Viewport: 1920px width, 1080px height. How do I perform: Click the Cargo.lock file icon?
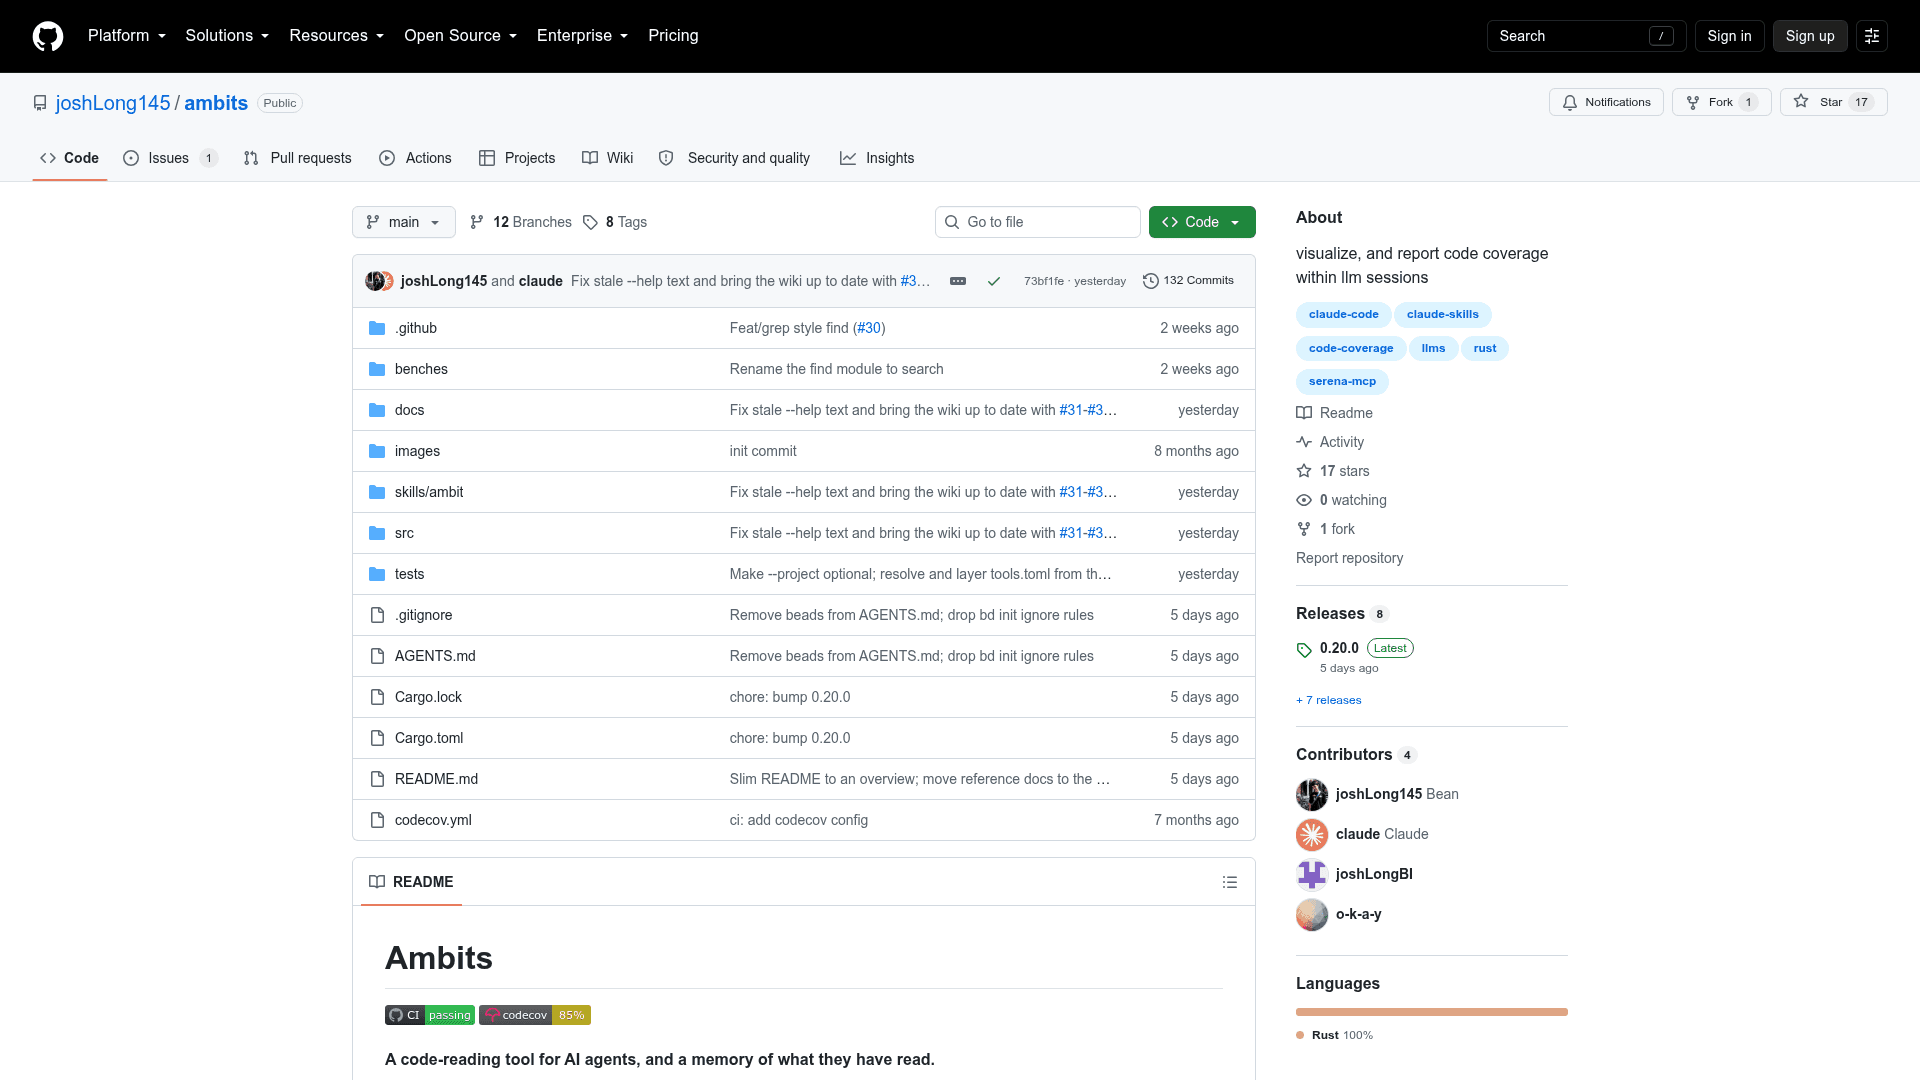click(377, 697)
